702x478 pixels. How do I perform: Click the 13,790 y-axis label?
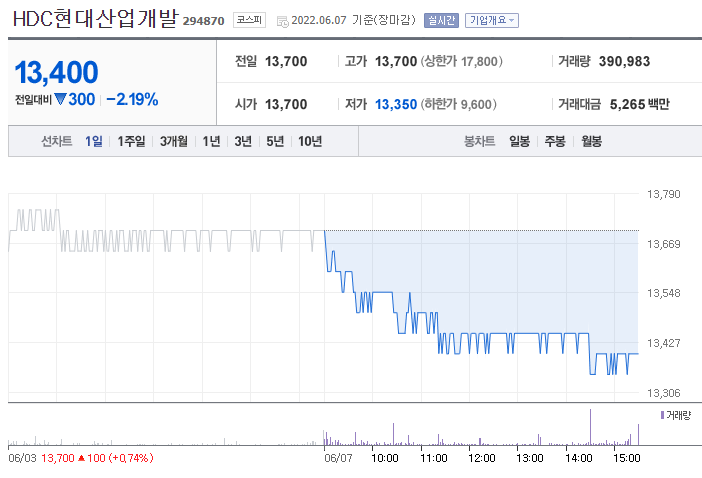point(663,194)
